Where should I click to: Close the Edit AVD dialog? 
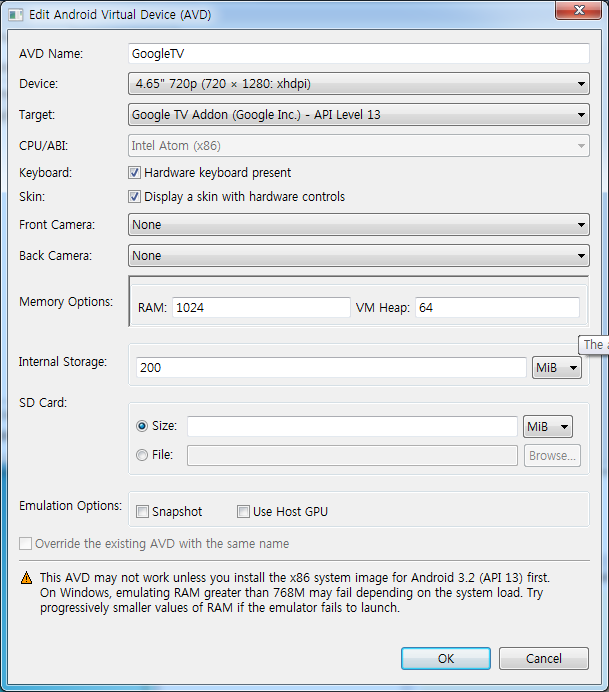tap(579, 10)
